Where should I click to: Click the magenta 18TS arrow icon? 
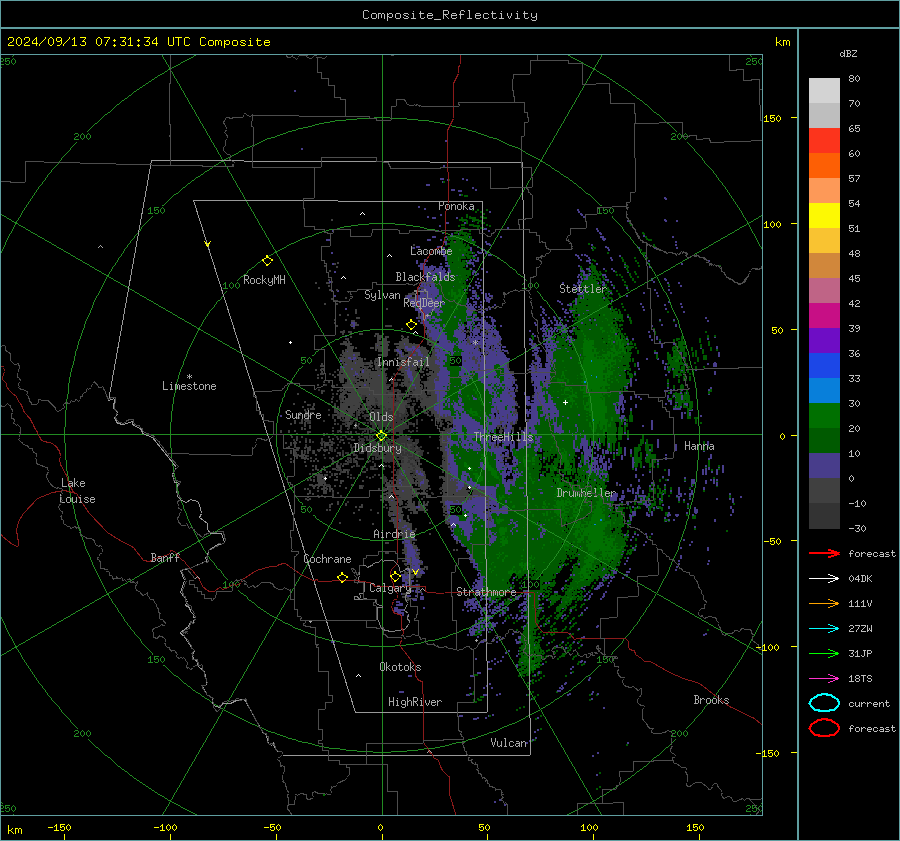point(824,679)
